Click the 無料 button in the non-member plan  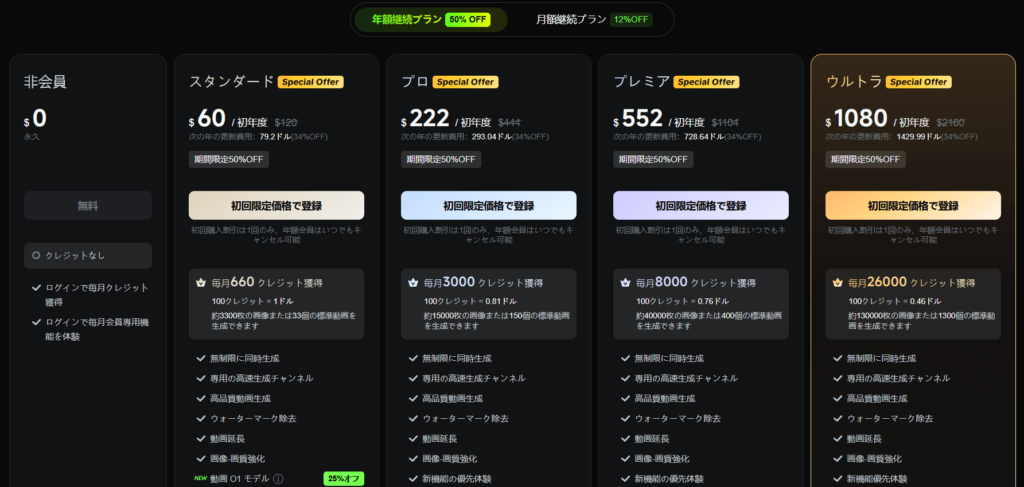point(88,205)
